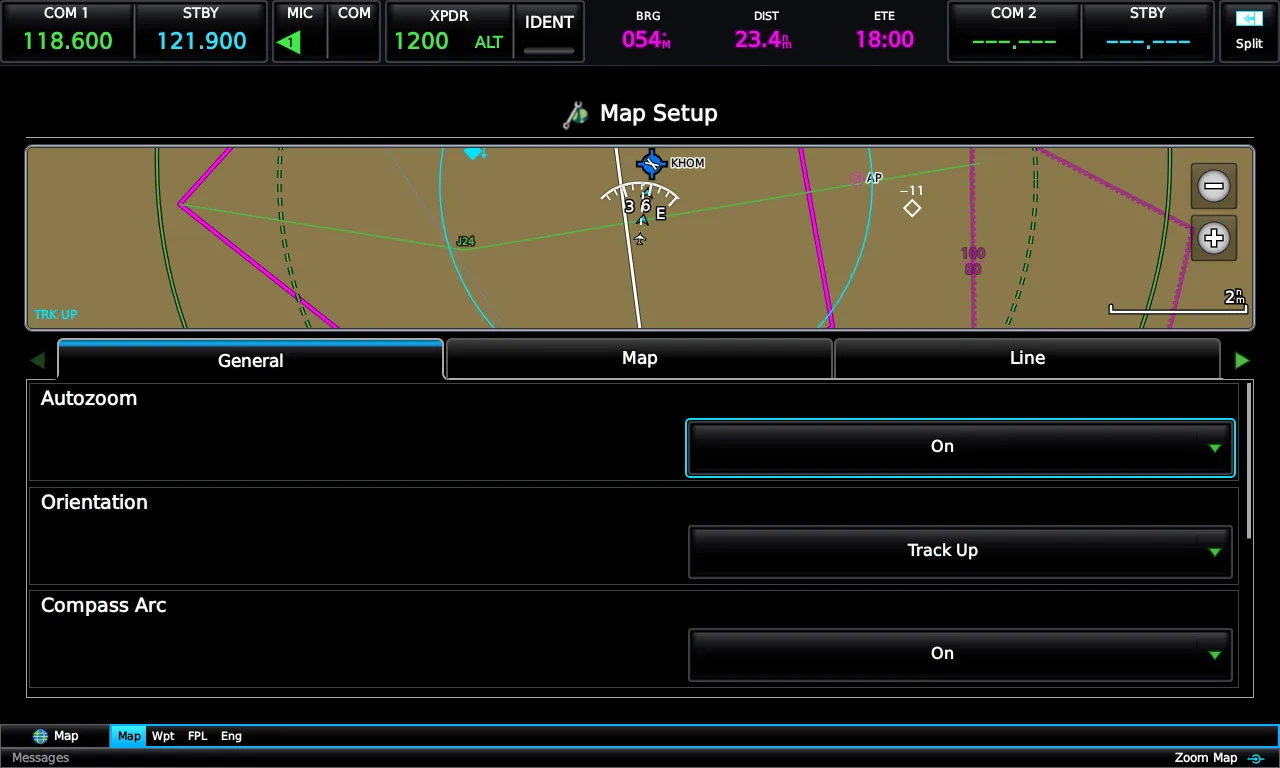Switch to the Map setup tab
This screenshot has height=768, width=1280.
point(639,358)
